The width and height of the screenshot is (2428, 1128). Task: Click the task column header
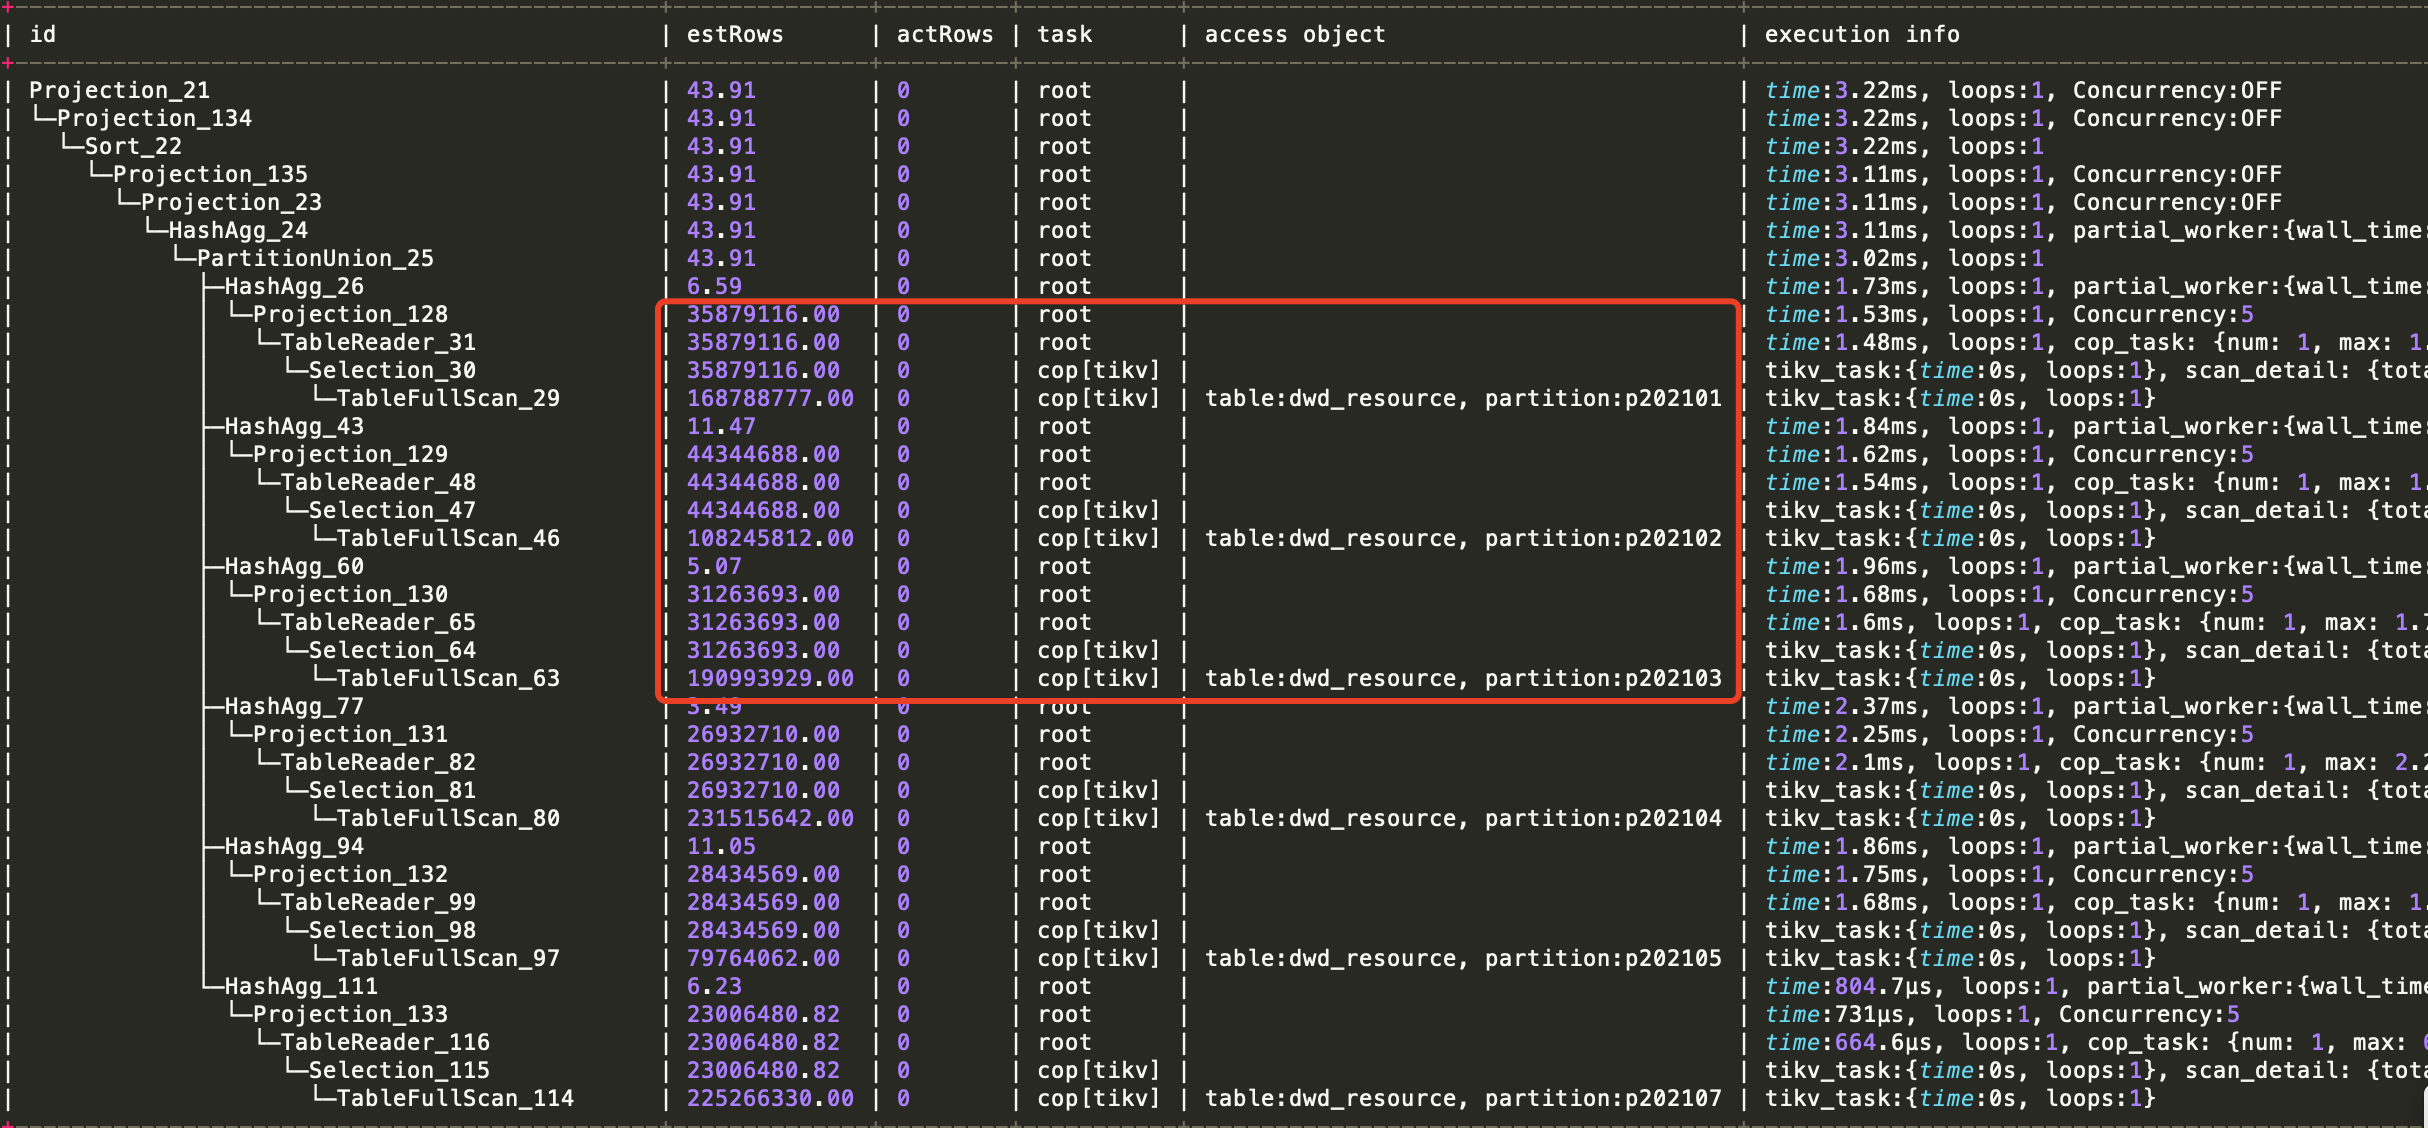1065,34
